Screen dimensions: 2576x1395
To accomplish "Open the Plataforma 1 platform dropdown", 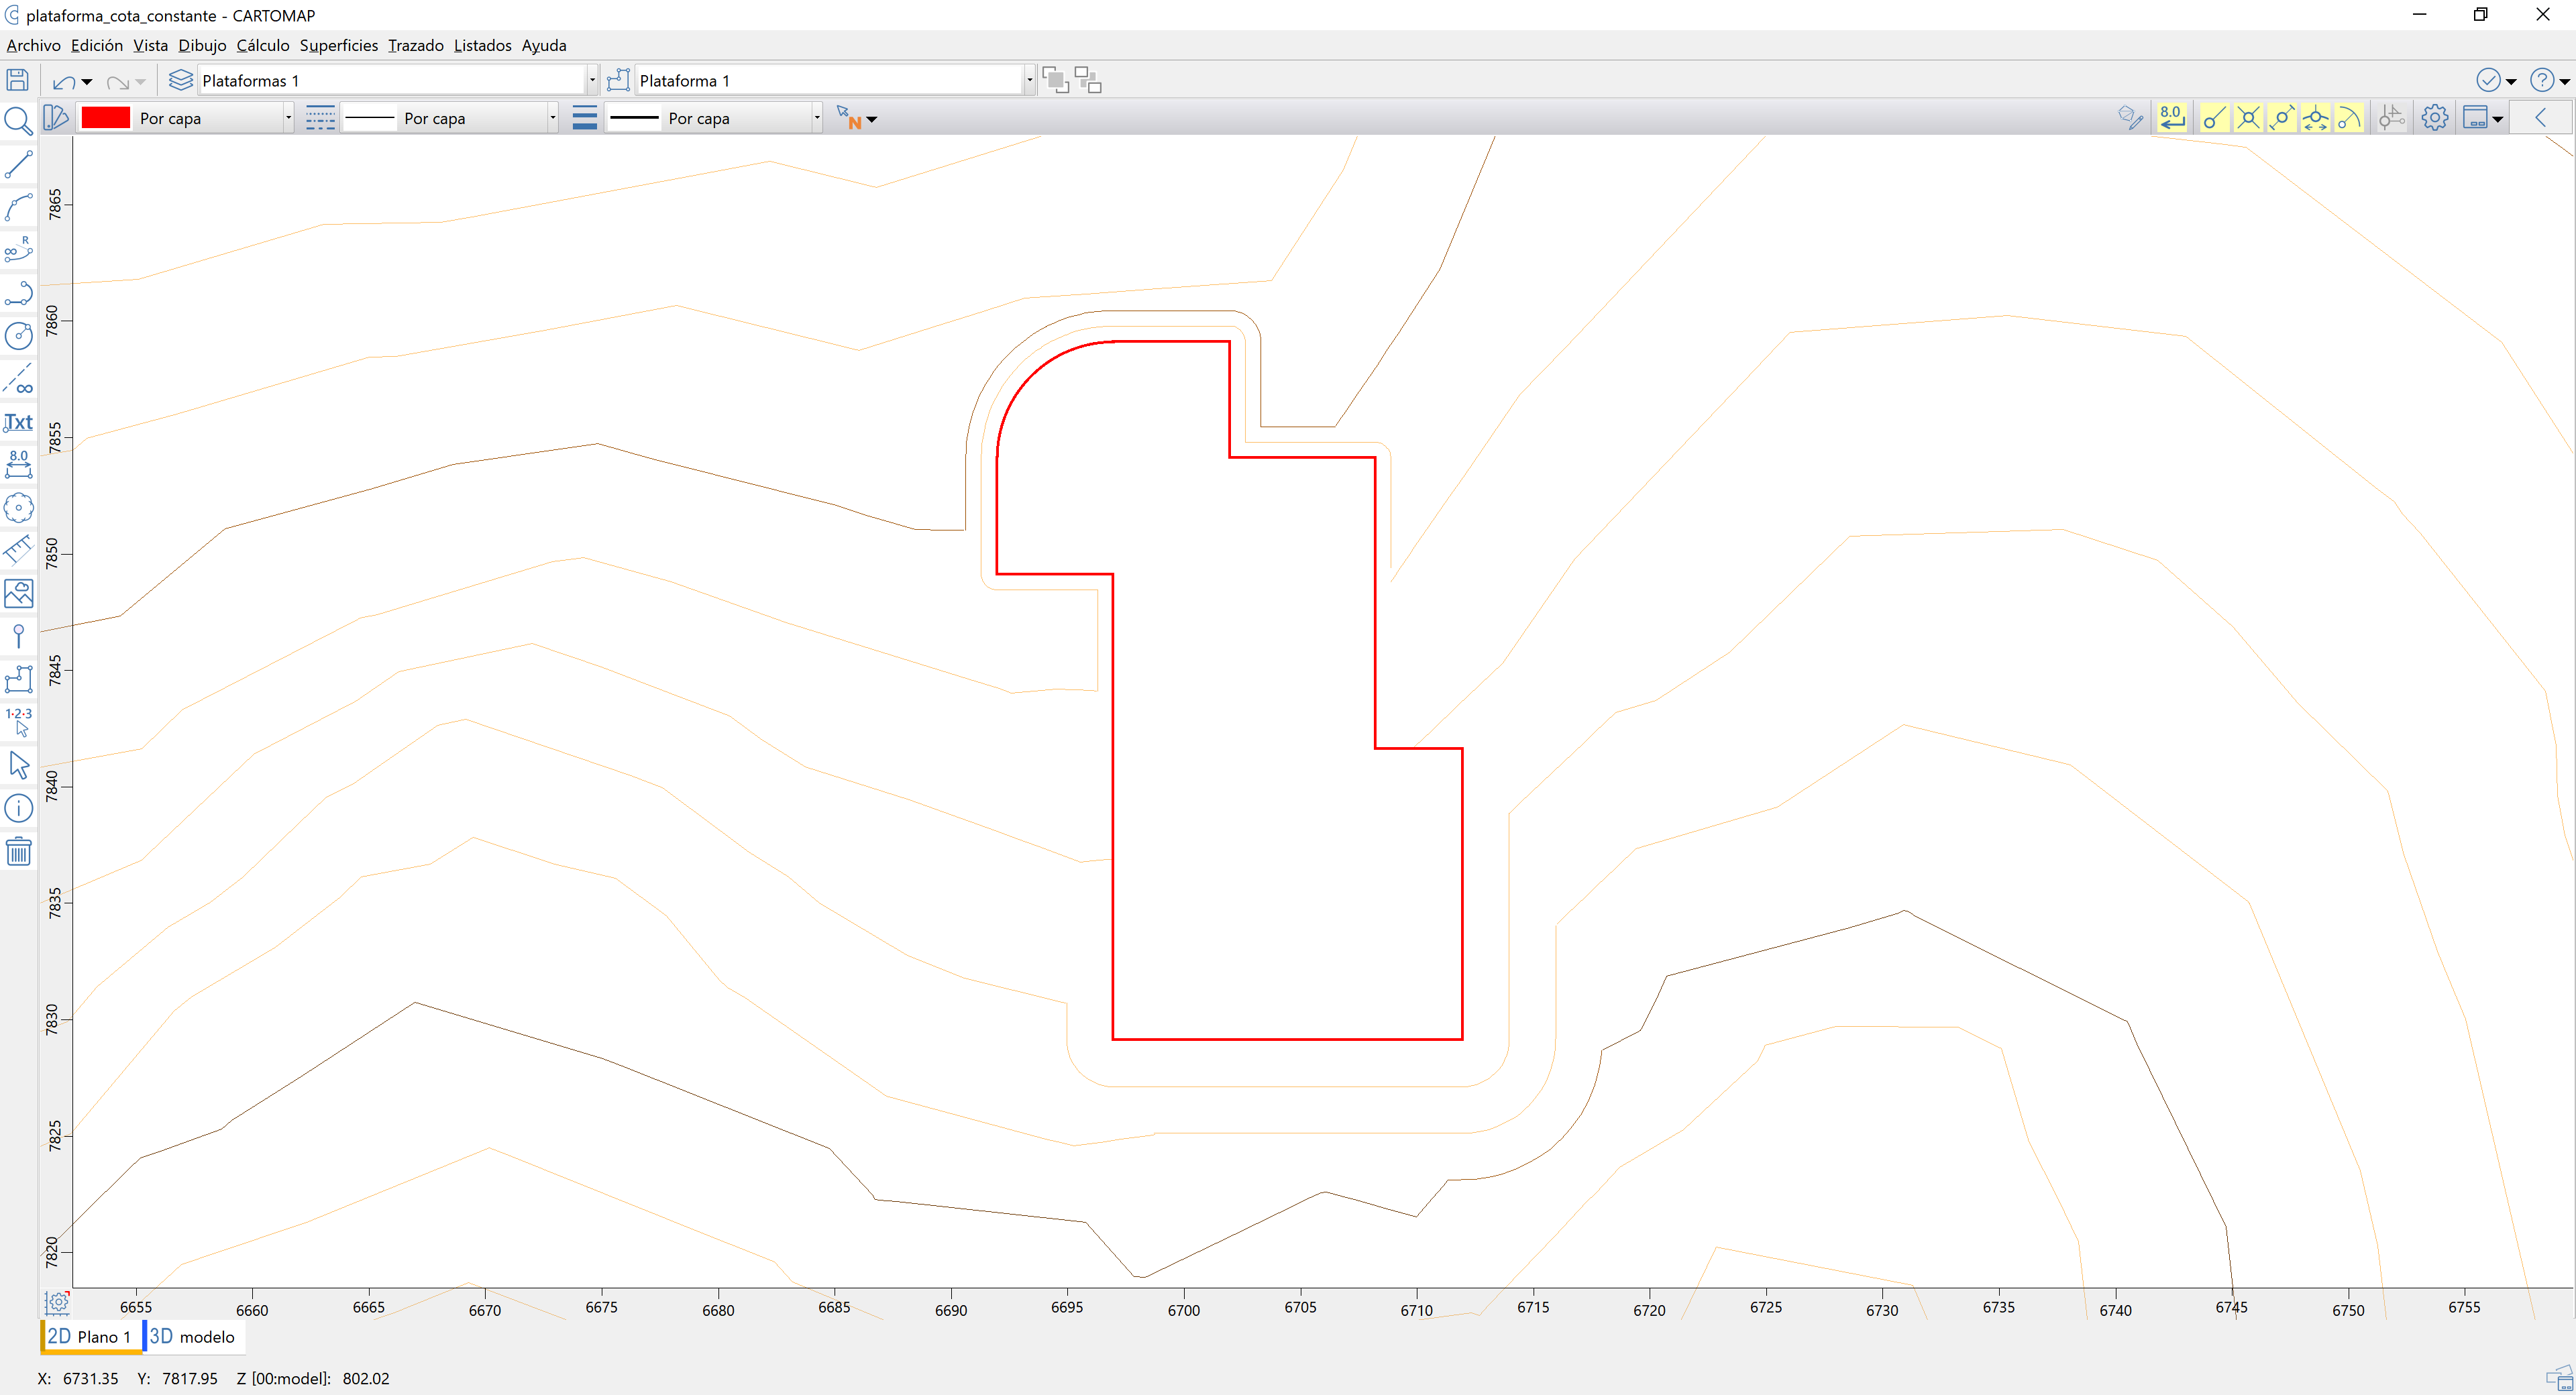I will click(1029, 80).
